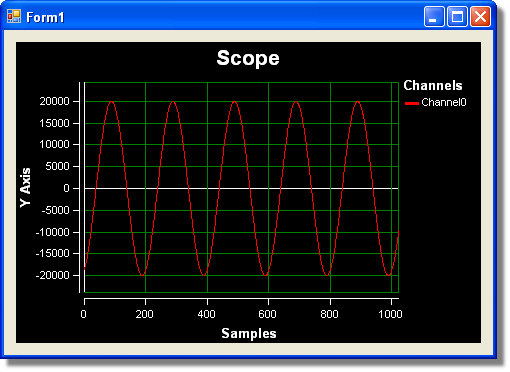Click the Scope chart title

click(x=248, y=58)
